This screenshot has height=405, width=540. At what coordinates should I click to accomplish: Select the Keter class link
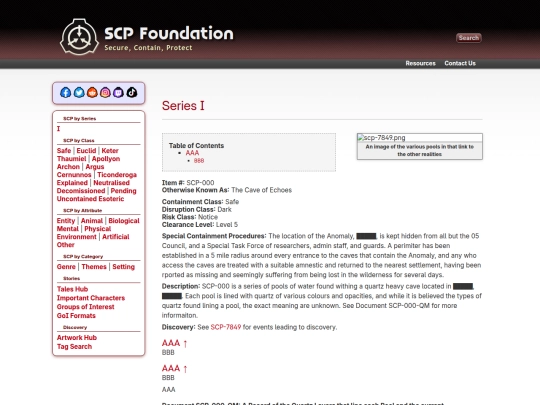click(110, 150)
